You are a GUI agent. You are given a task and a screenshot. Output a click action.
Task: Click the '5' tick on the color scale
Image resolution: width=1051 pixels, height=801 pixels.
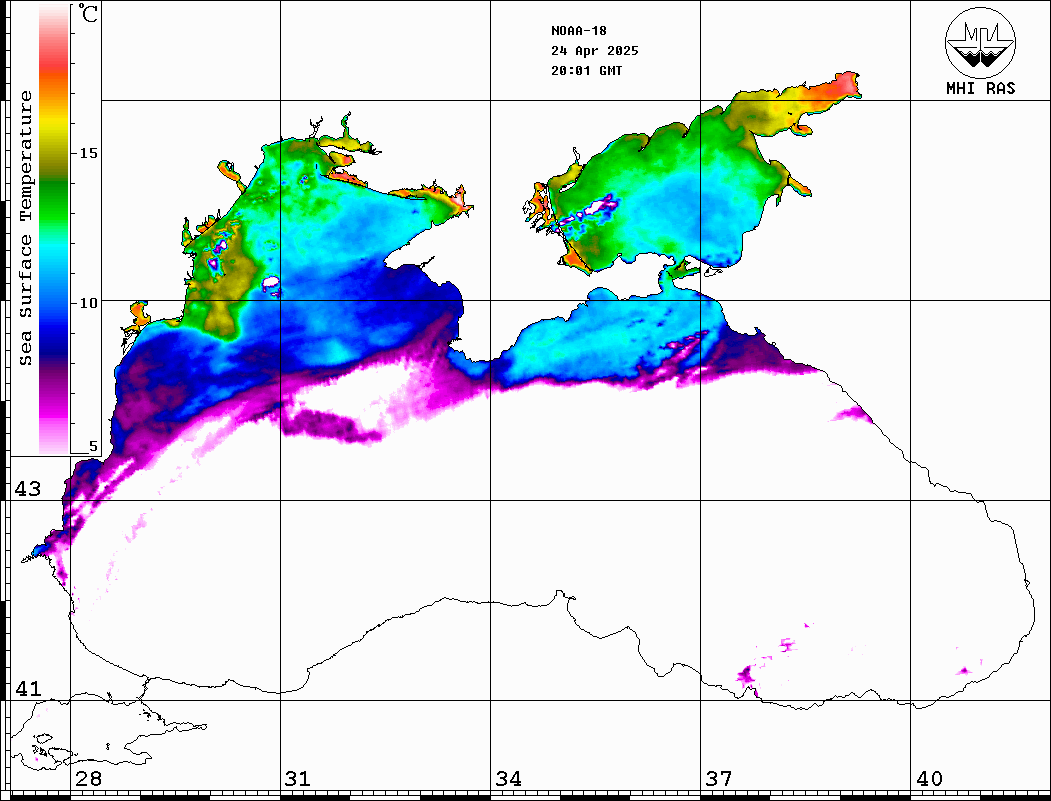point(93,446)
